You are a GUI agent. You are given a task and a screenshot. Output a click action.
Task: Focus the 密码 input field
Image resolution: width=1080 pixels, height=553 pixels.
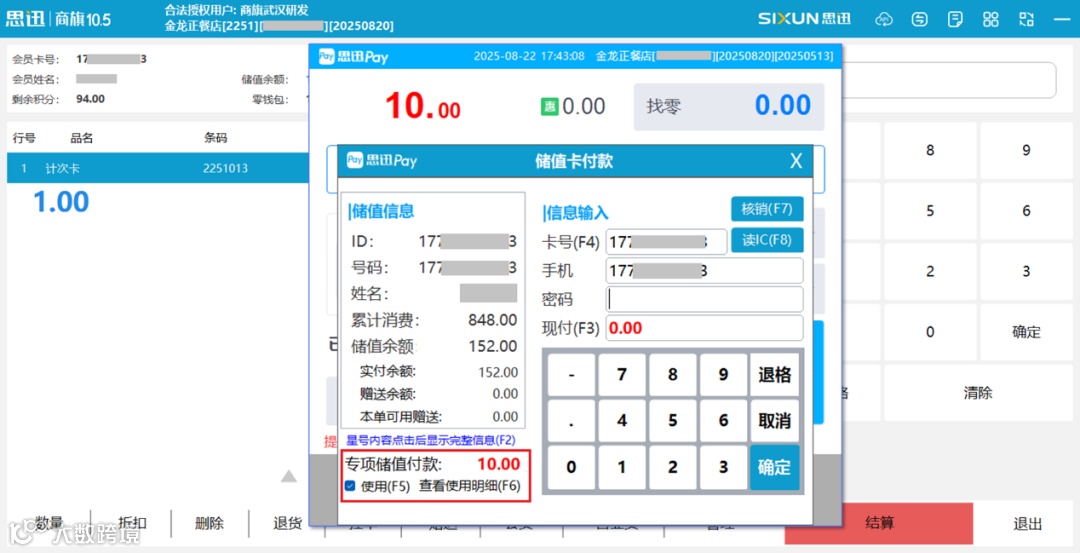pyautogui.click(x=704, y=300)
